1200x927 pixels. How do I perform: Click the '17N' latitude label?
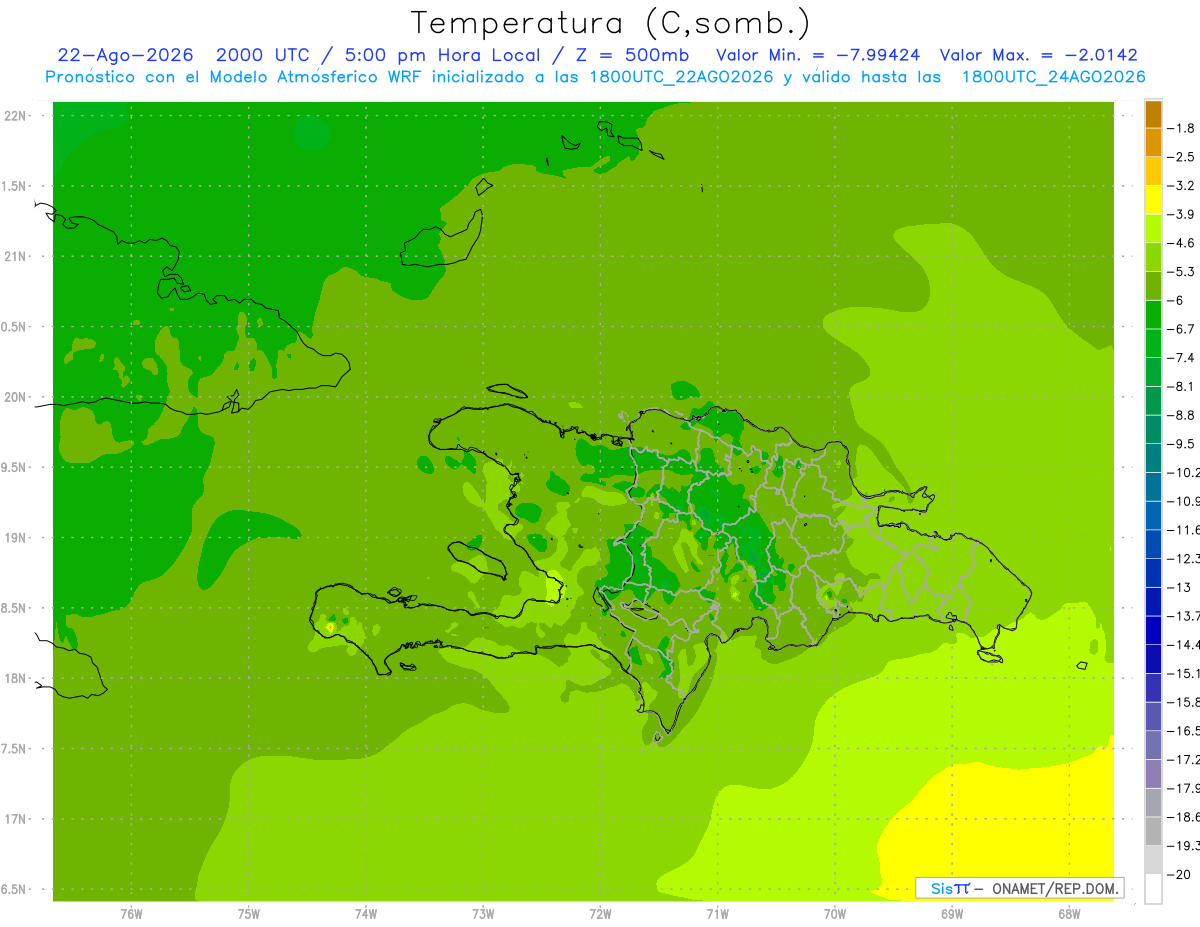click(x=16, y=819)
